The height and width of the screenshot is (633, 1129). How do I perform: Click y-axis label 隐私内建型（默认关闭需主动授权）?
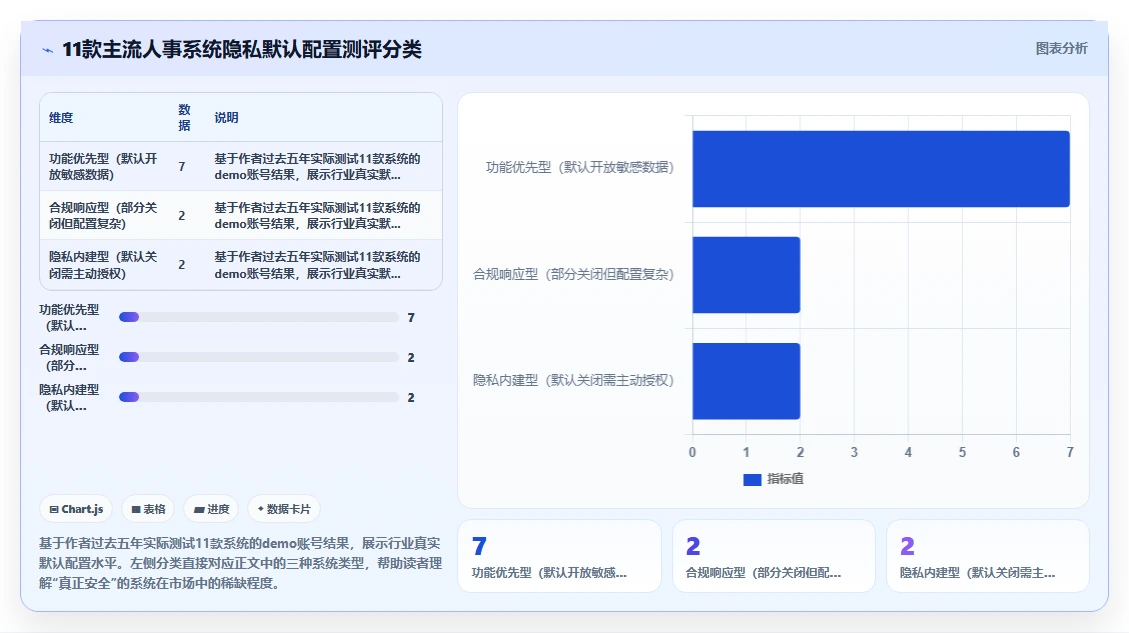click(573, 380)
